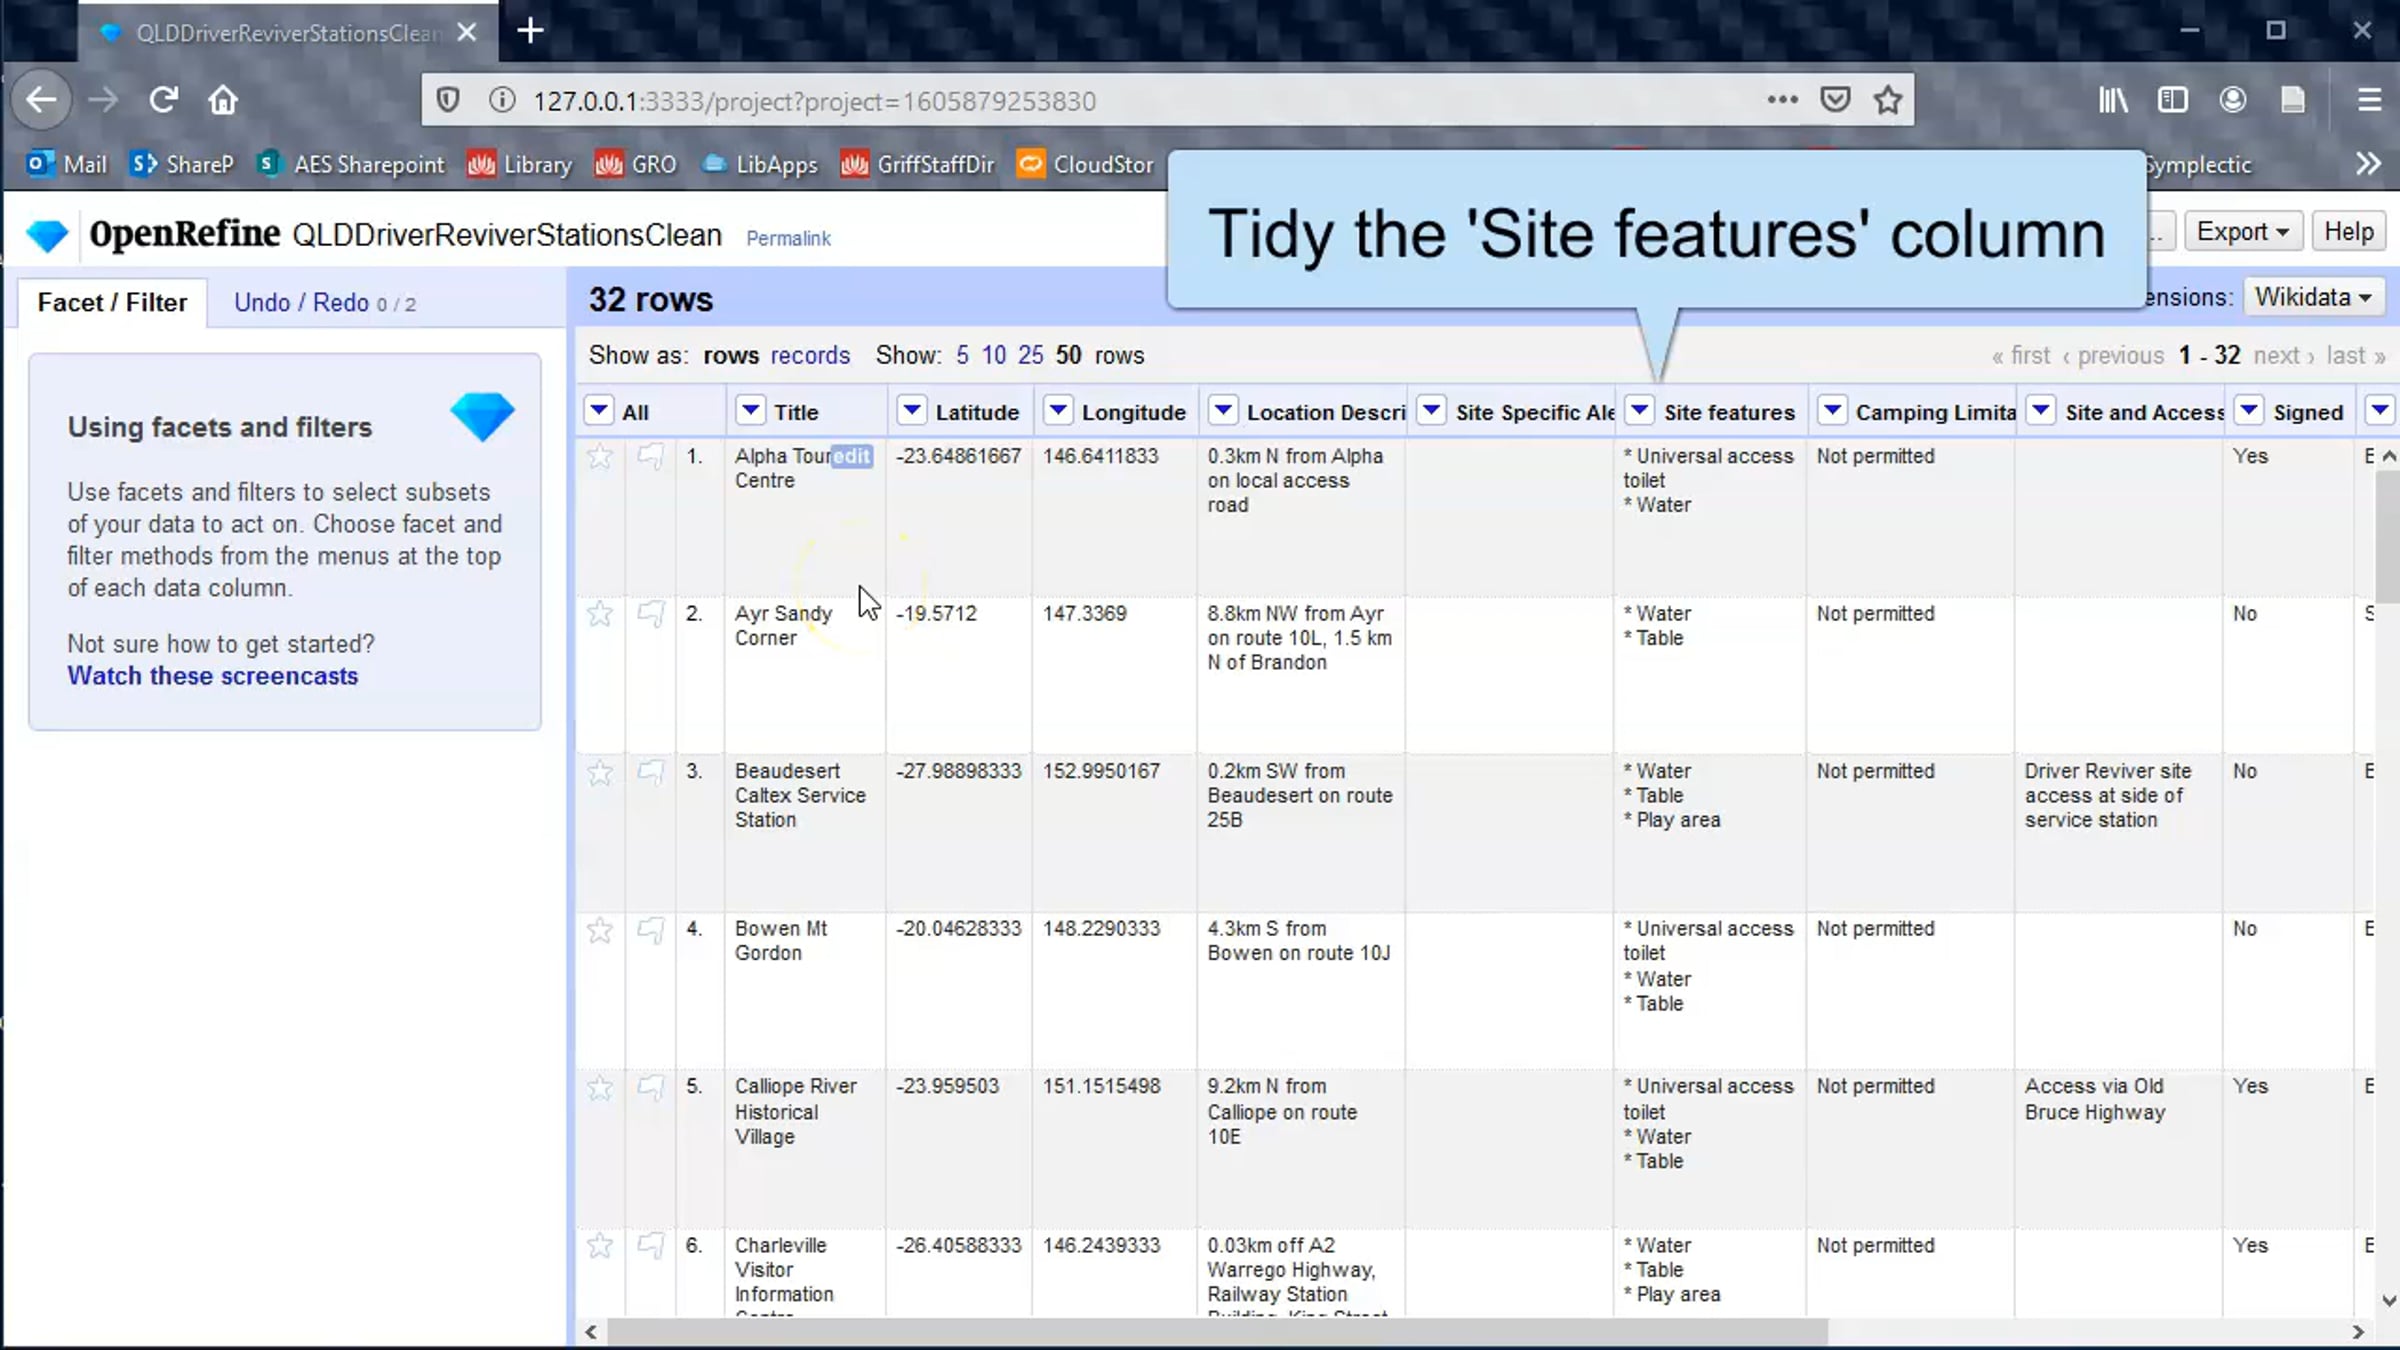The width and height of the screenshot is (2400, 1350).
Task: Click the horizontal table scrollbar
Action: [1217, 1332]
